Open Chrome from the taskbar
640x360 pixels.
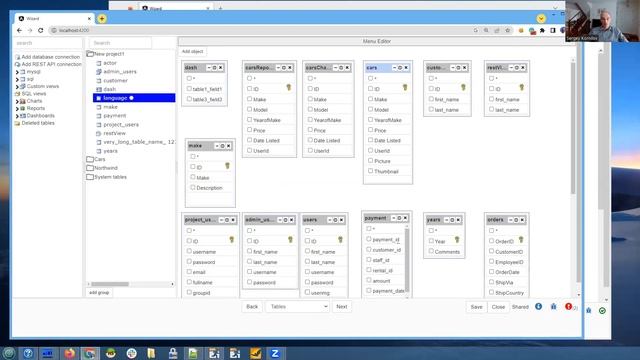point(90,353)
